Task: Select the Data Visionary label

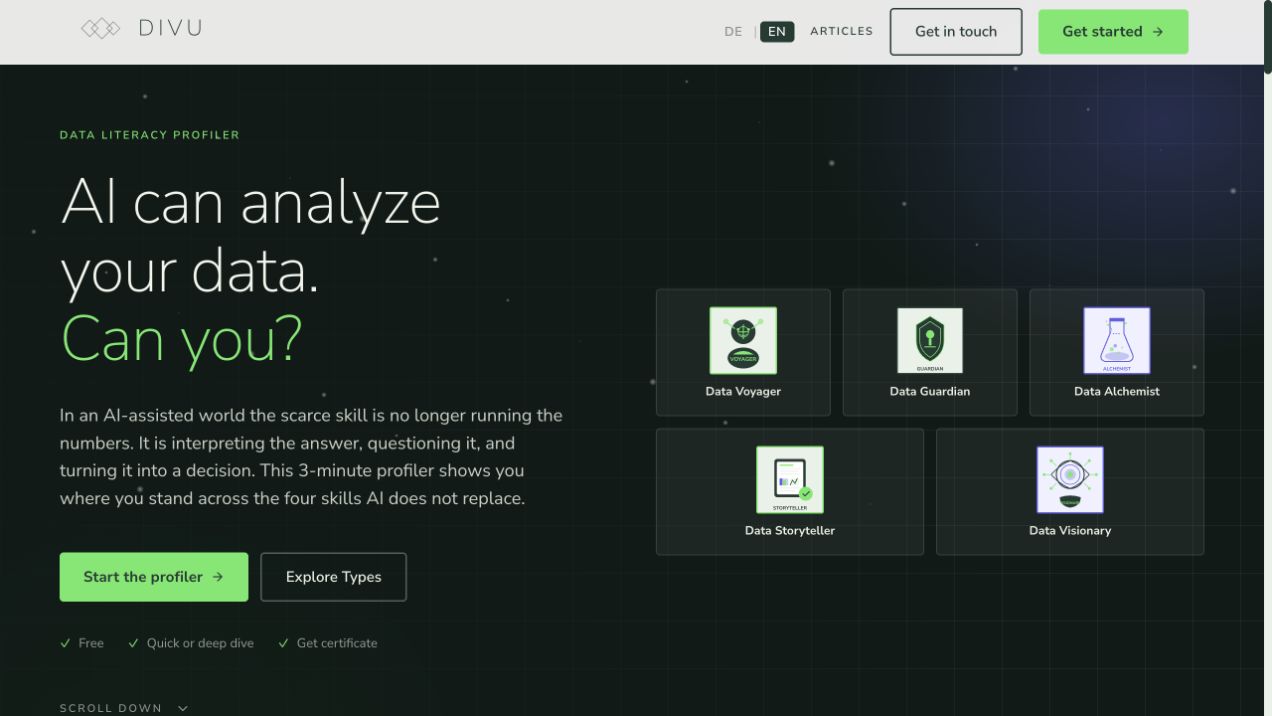Action: [x=1070, y=530]
